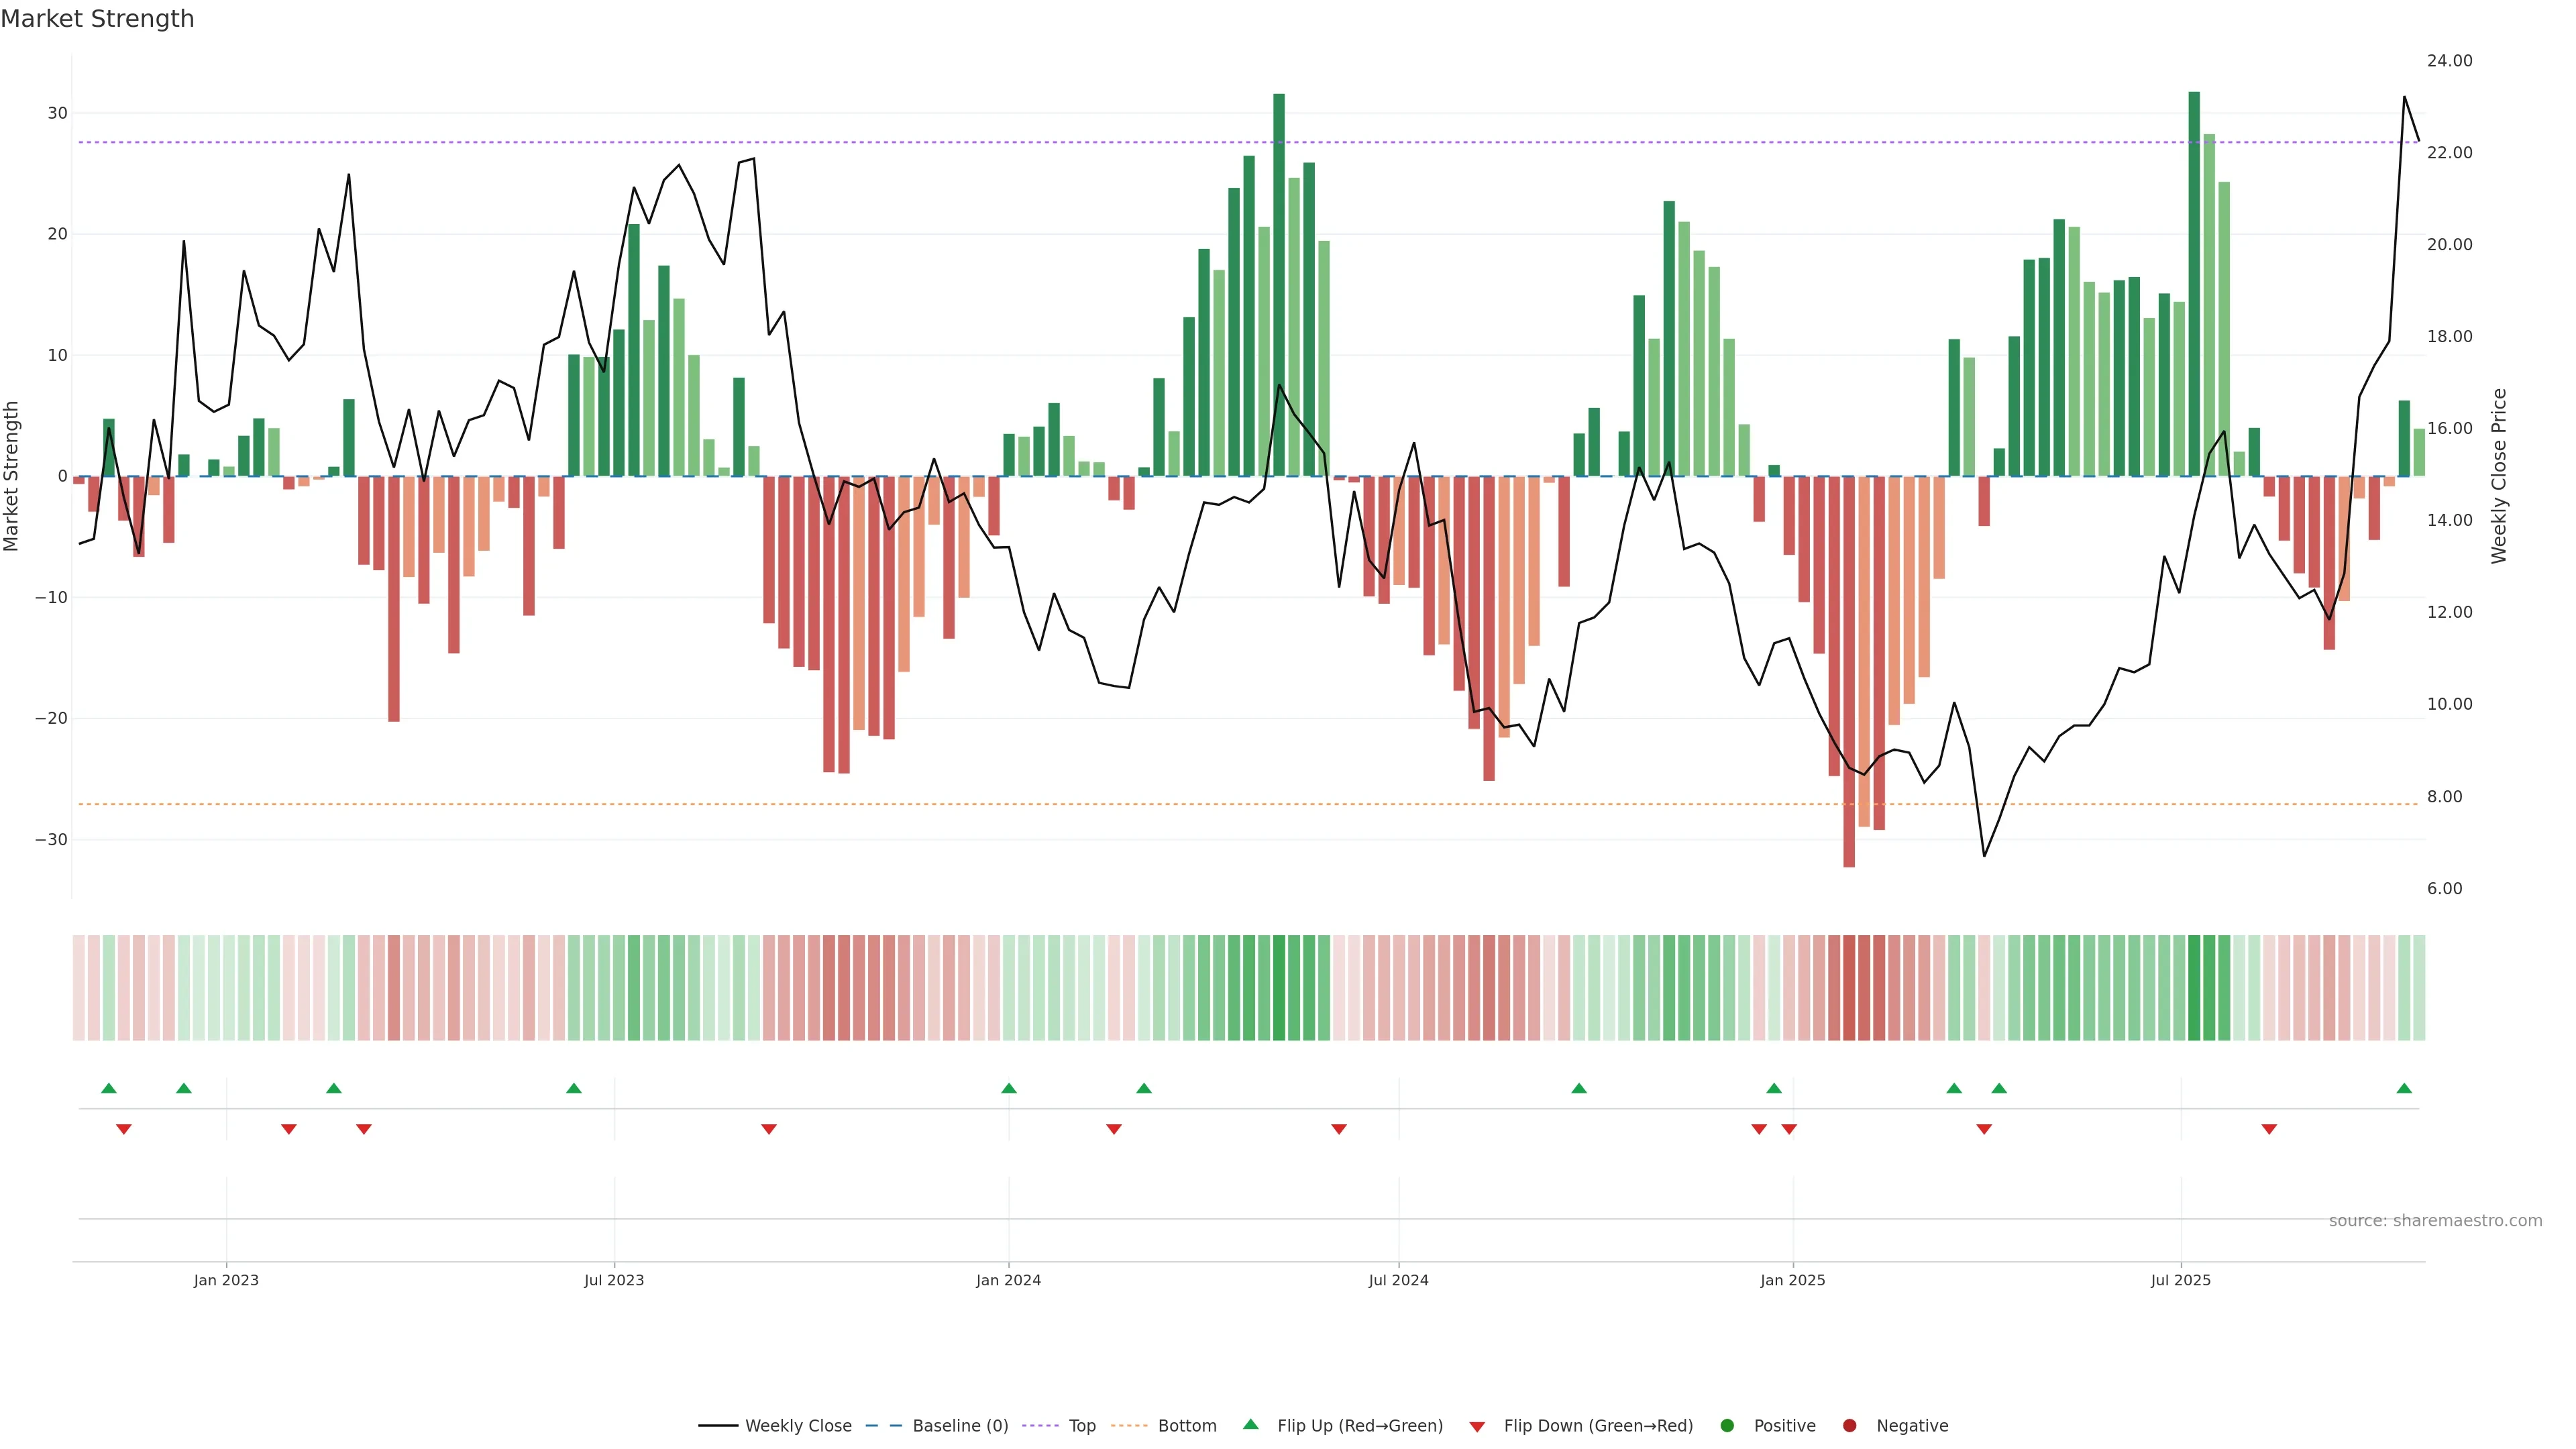Click the green Positive circle legend icon
The image size is (2576, 1449).
click(1727, 1425)
